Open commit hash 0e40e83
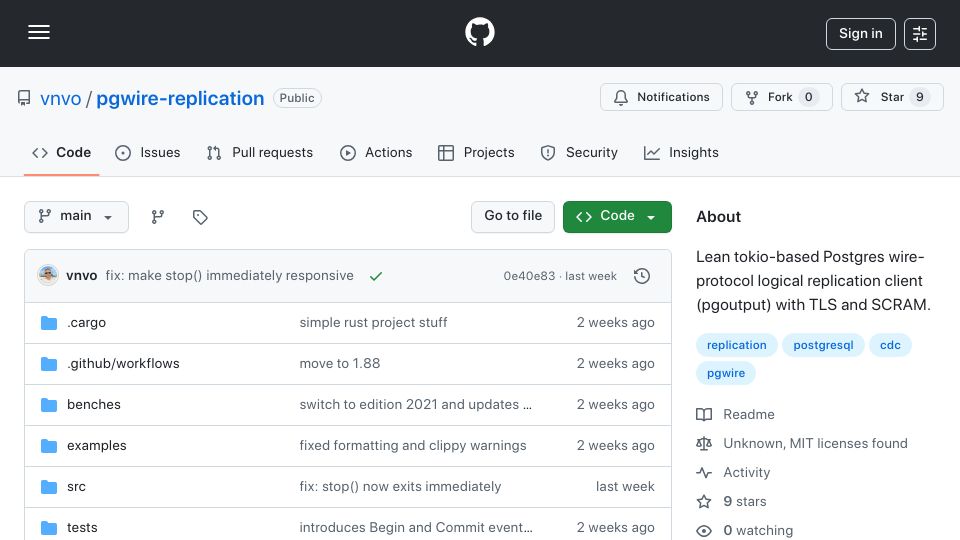This screenshot has width=960, height=540. click(x=529, y=276)
